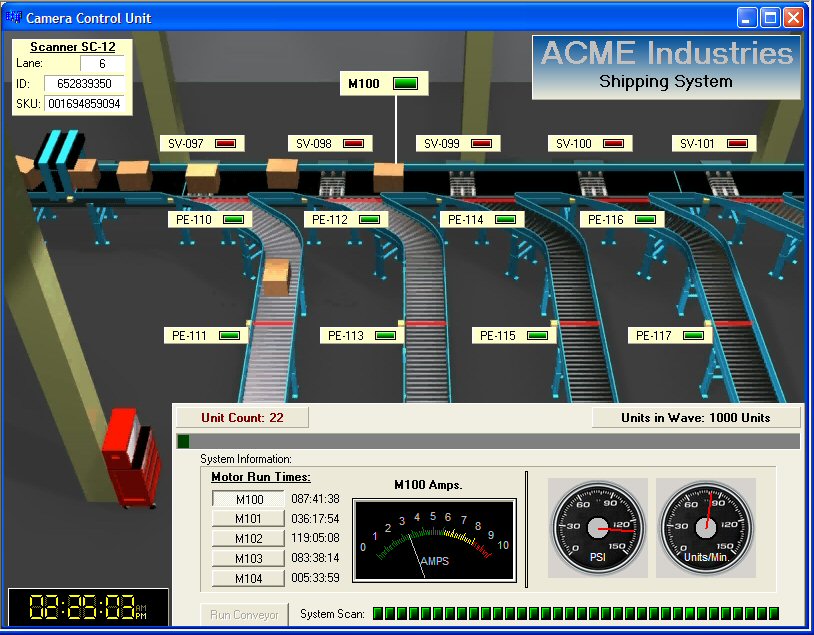The height and width of the screenshot is (635, 814).
Task: Click the M100 green motor indicator
Action: (405, 84)
